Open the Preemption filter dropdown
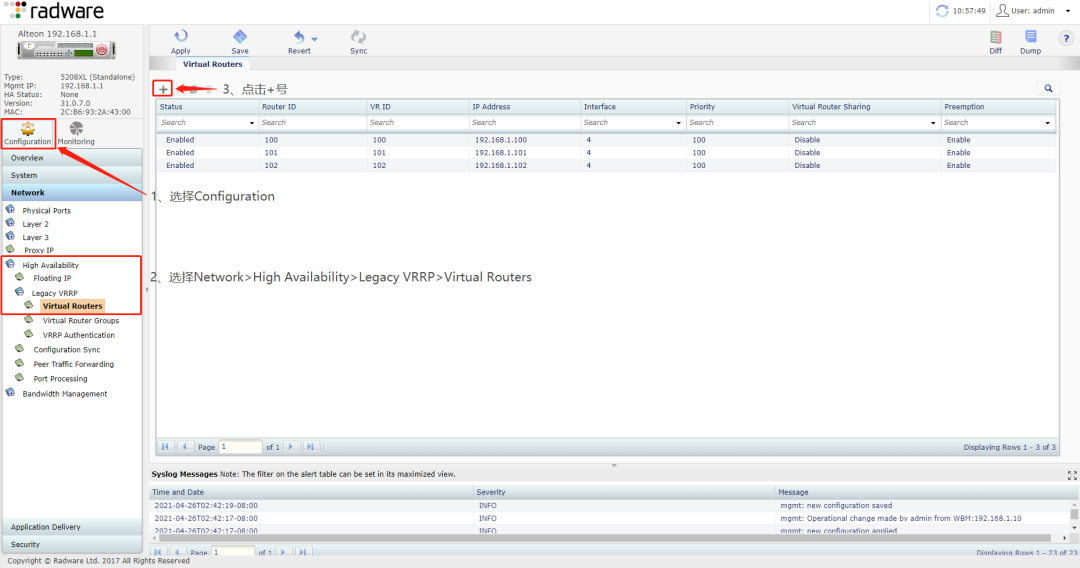The image size is (1080, 568). pyautogui.click(x=1048, y=123)
